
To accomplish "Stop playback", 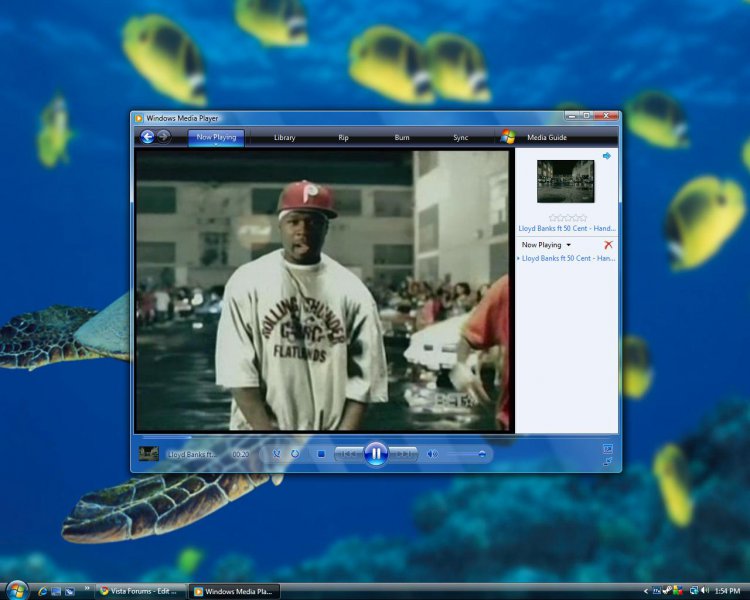I will click(321, 454).
